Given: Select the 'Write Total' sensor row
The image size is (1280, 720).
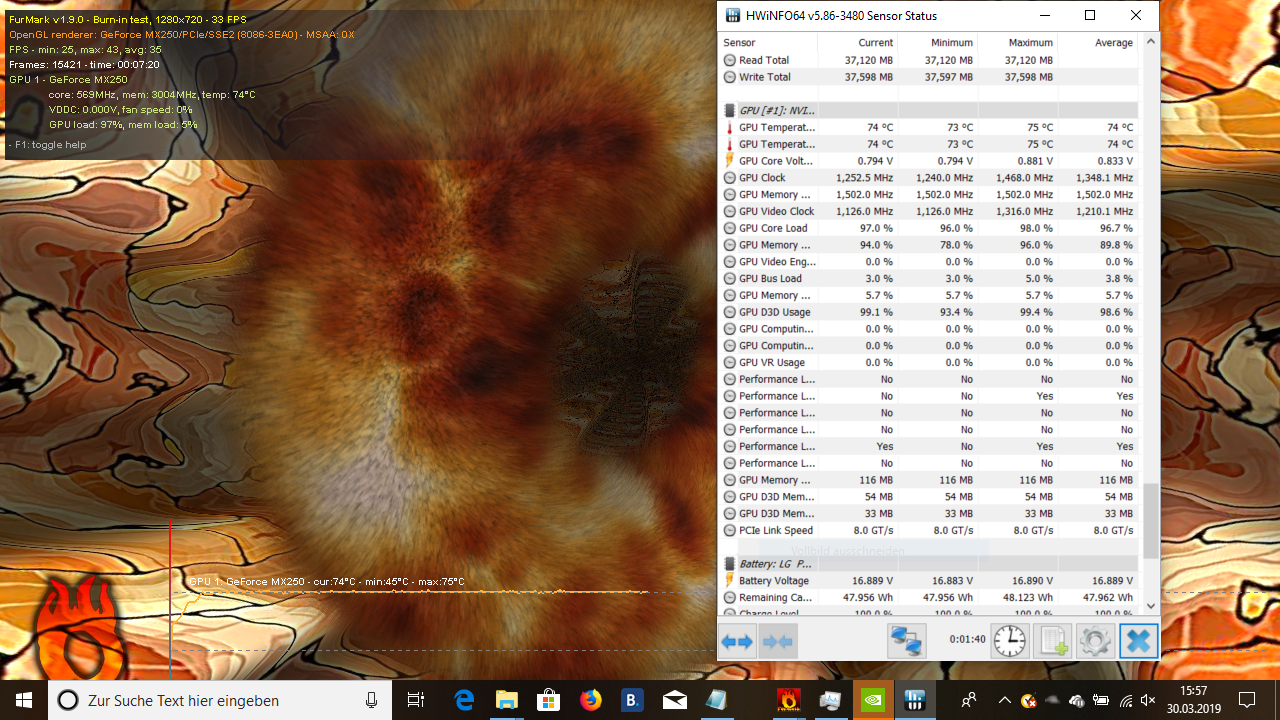Looking at the screenshot, I should click(929, 77).
